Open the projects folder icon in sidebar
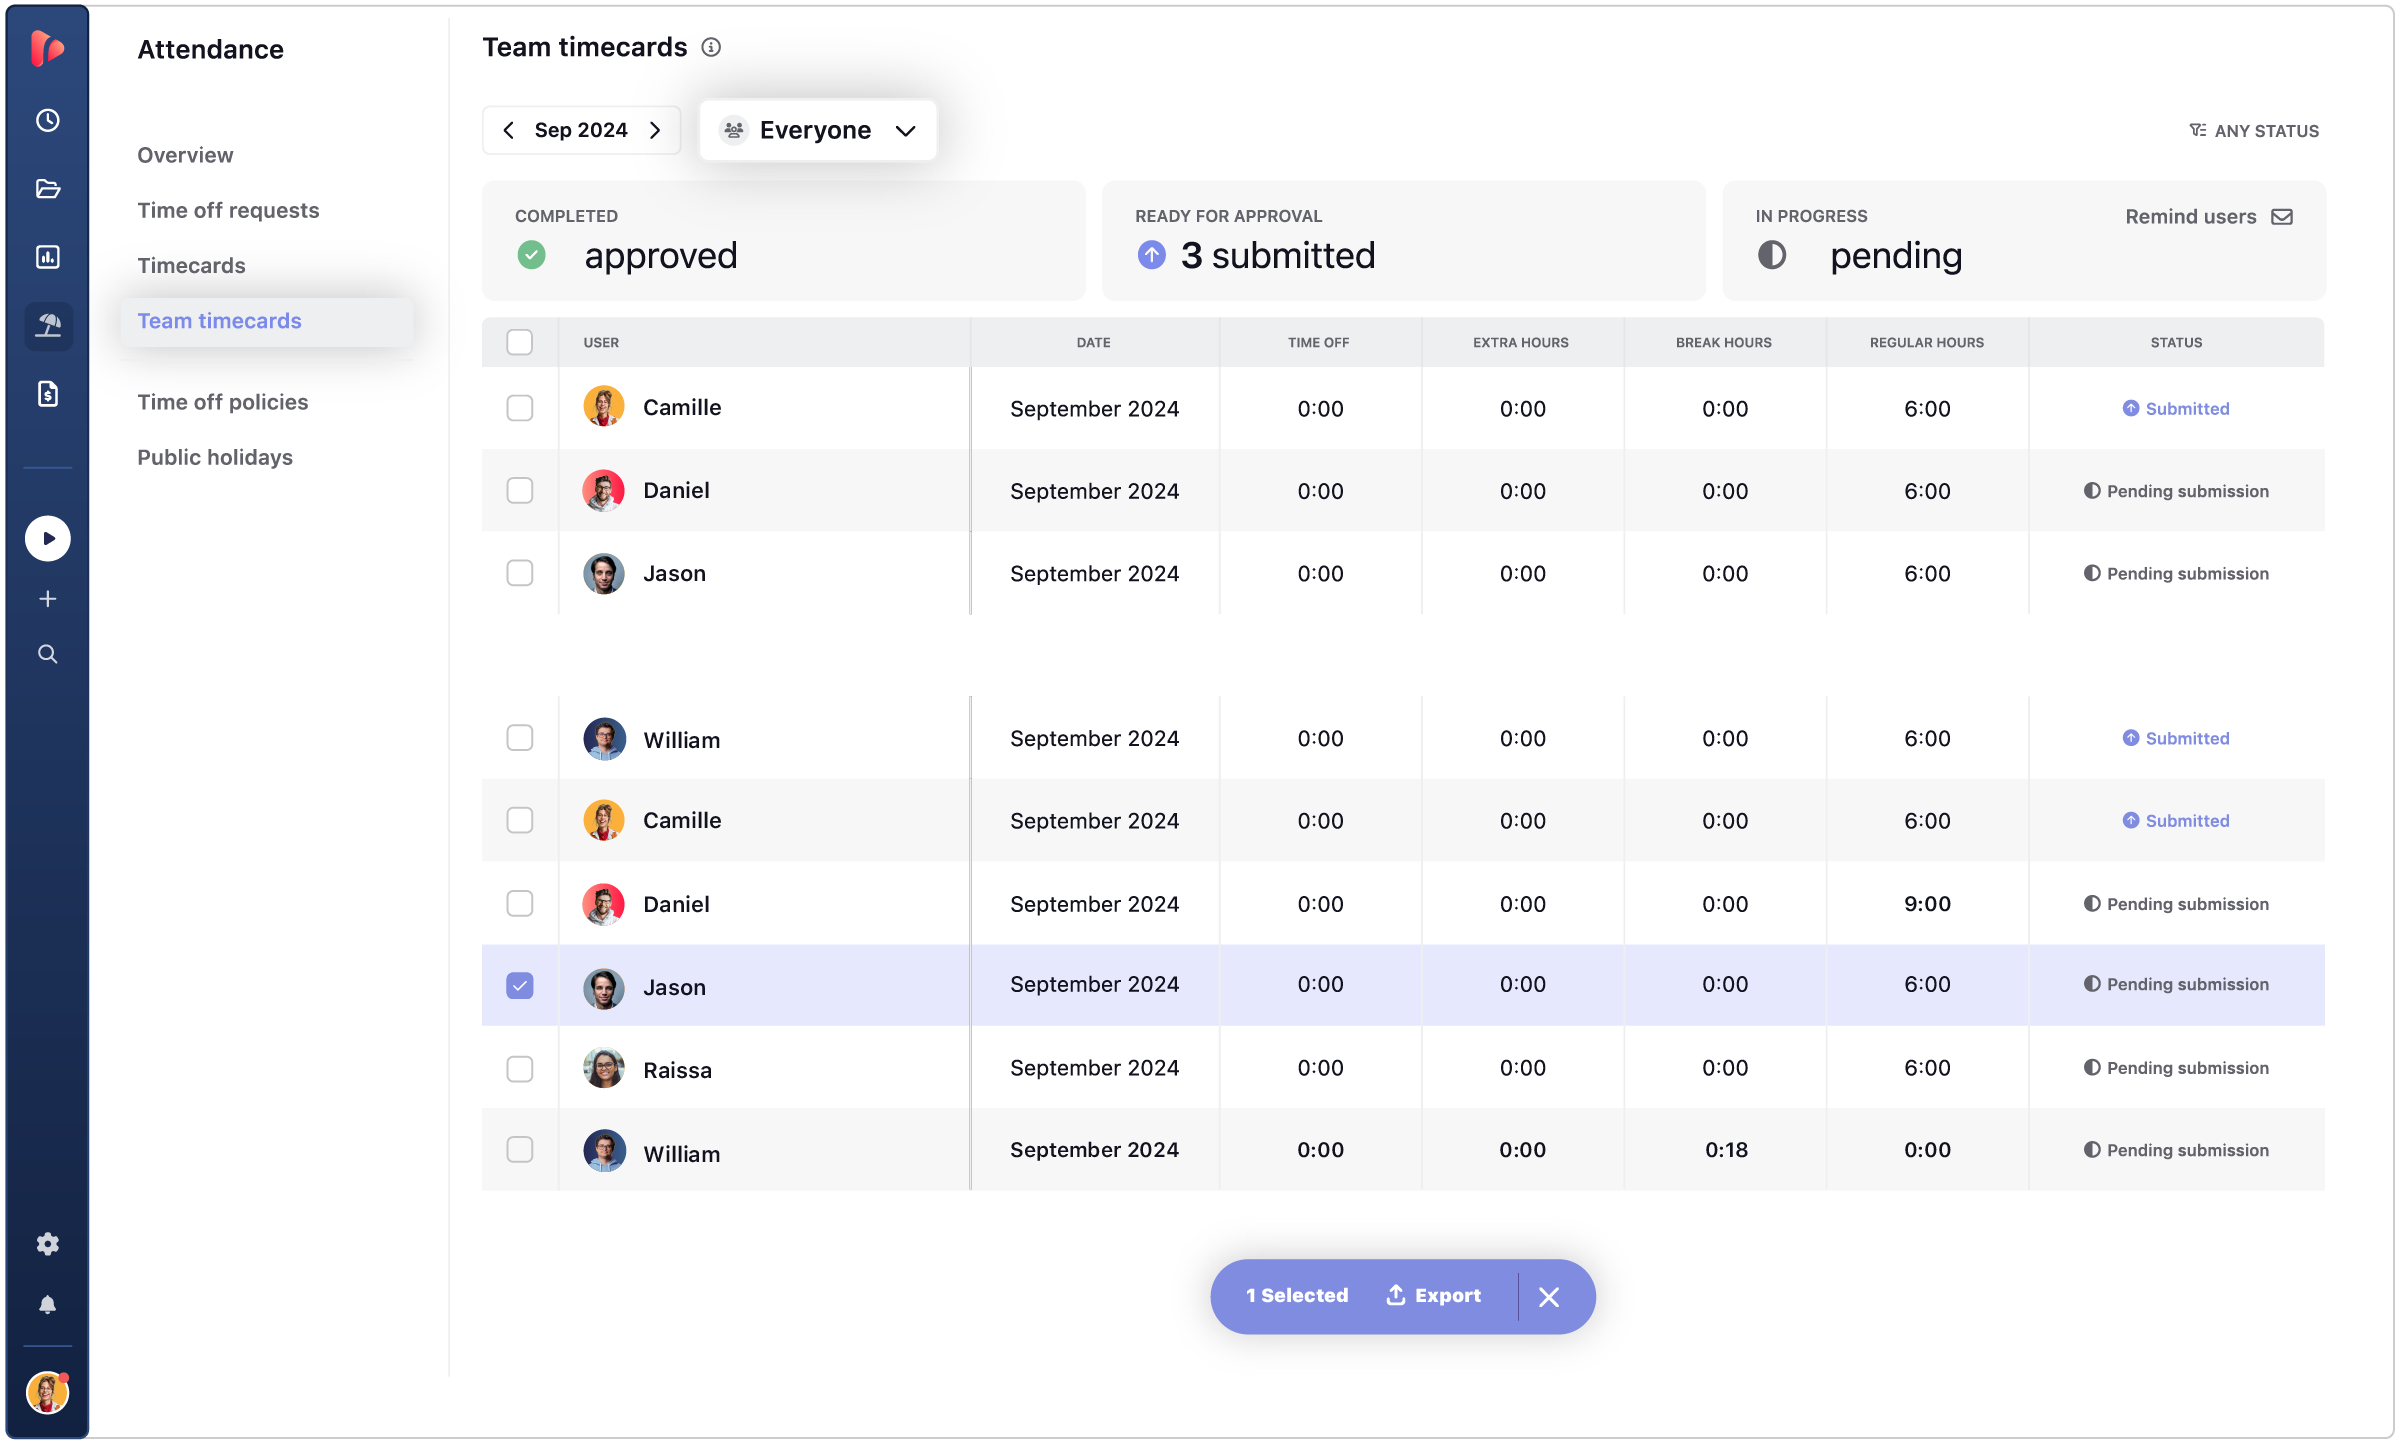This screenshot has height=1444, width=2400. point(47,189)
